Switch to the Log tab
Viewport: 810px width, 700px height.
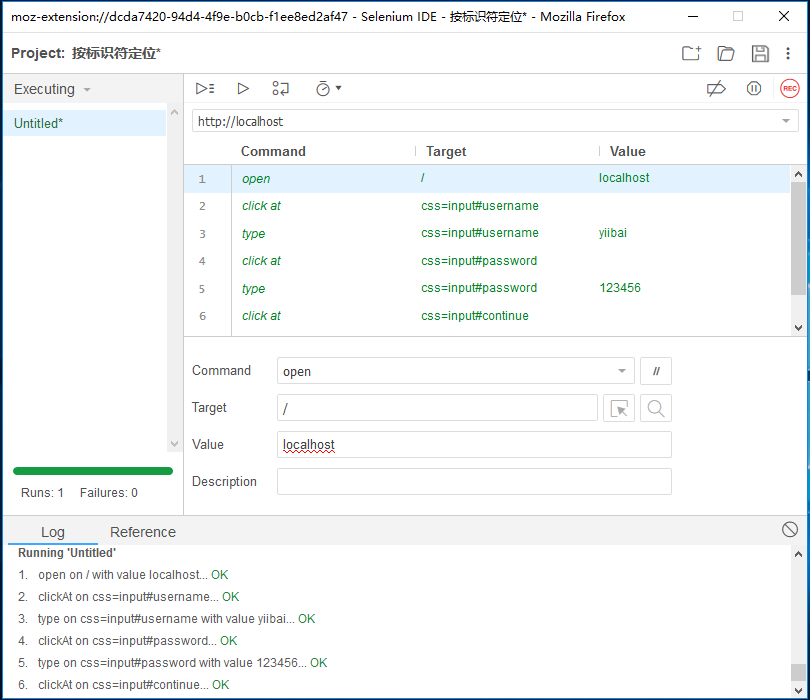click(x=53, y=532)
